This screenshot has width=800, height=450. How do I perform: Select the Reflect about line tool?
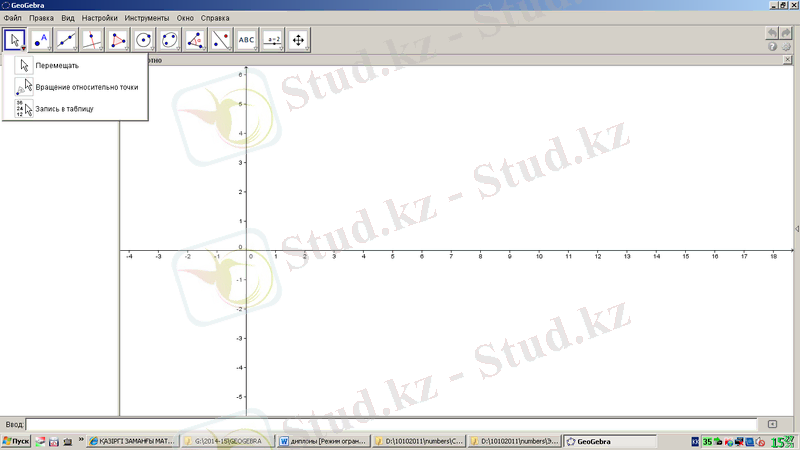221,40
